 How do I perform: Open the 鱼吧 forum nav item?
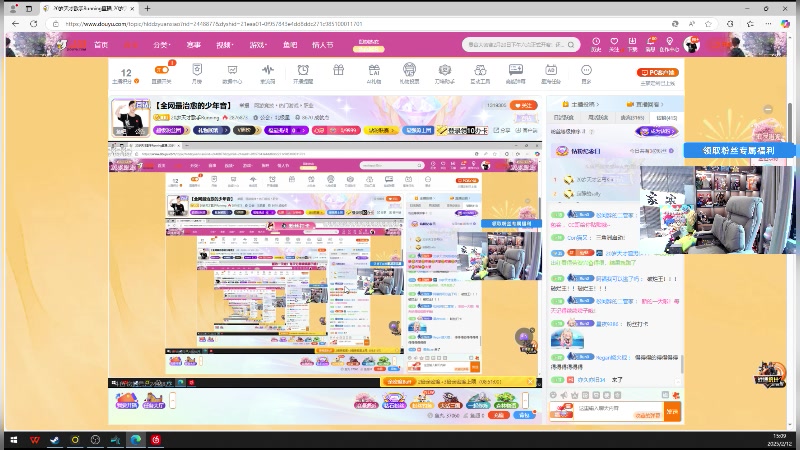click(290, 45)
